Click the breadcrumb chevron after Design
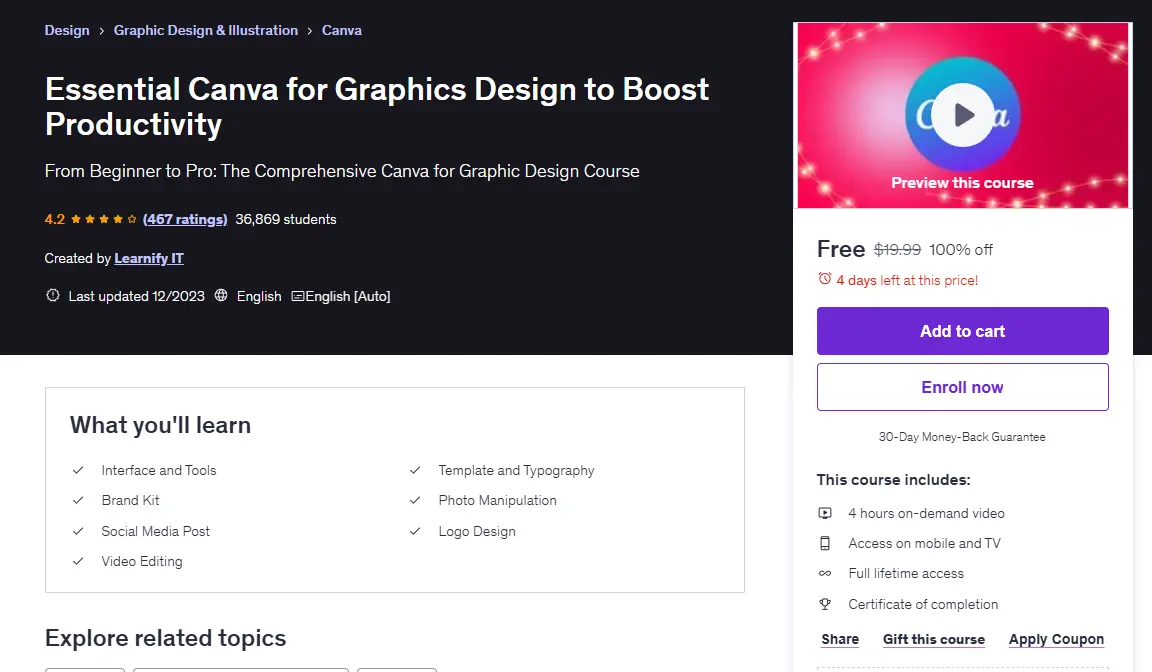 (101, 31)
